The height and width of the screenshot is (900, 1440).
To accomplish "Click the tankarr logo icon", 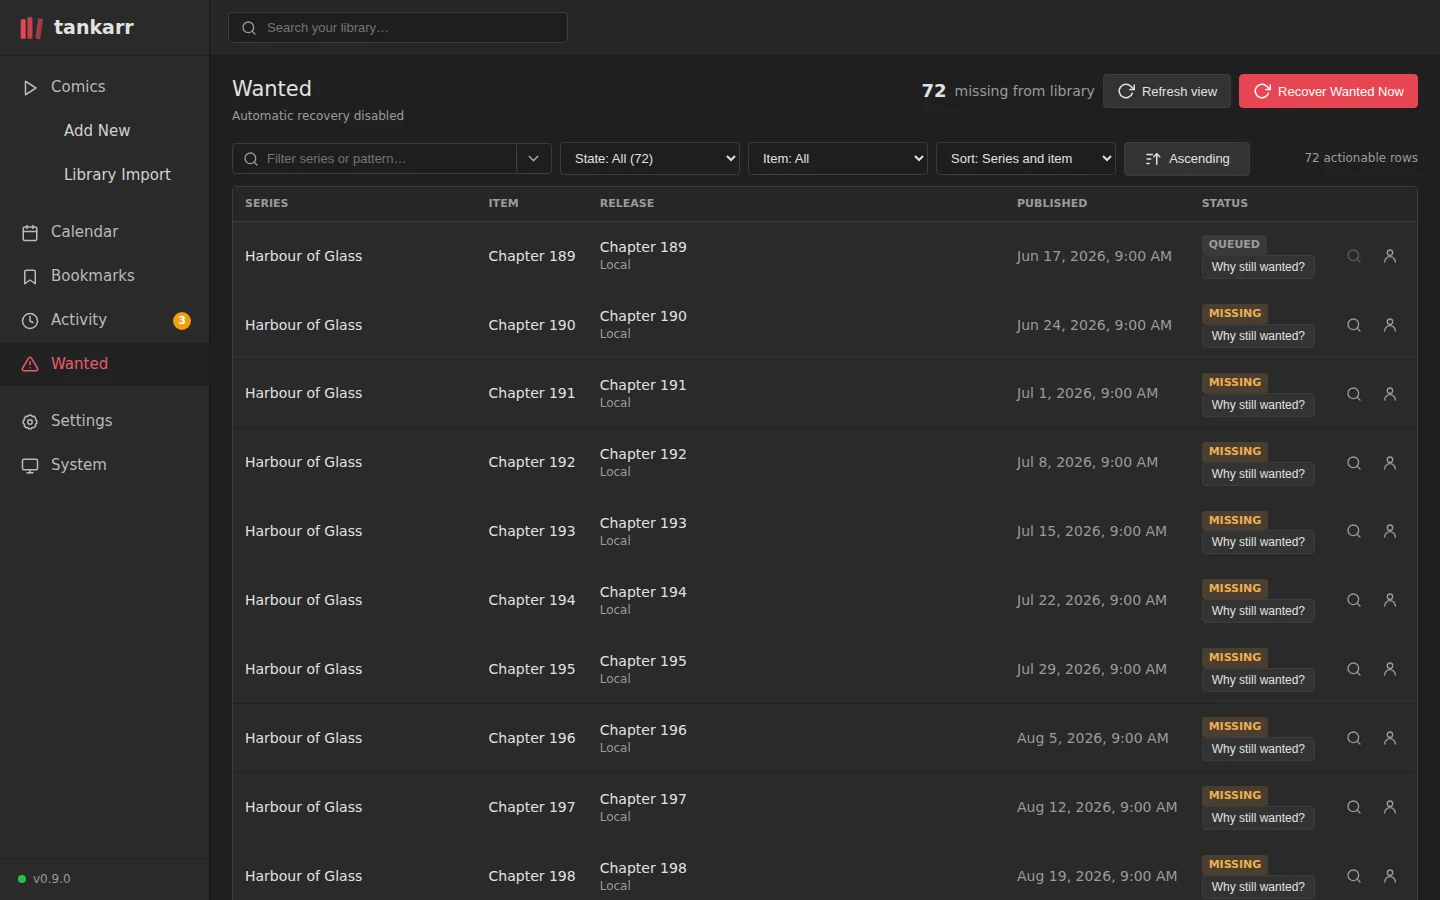I will [x=31, y=28].
